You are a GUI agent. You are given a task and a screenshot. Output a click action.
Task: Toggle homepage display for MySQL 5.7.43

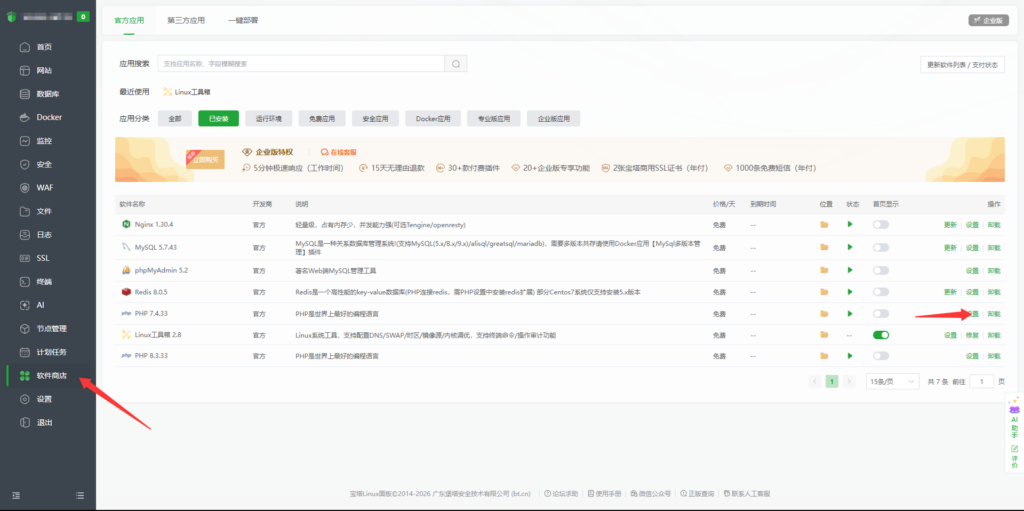point(881,248)
